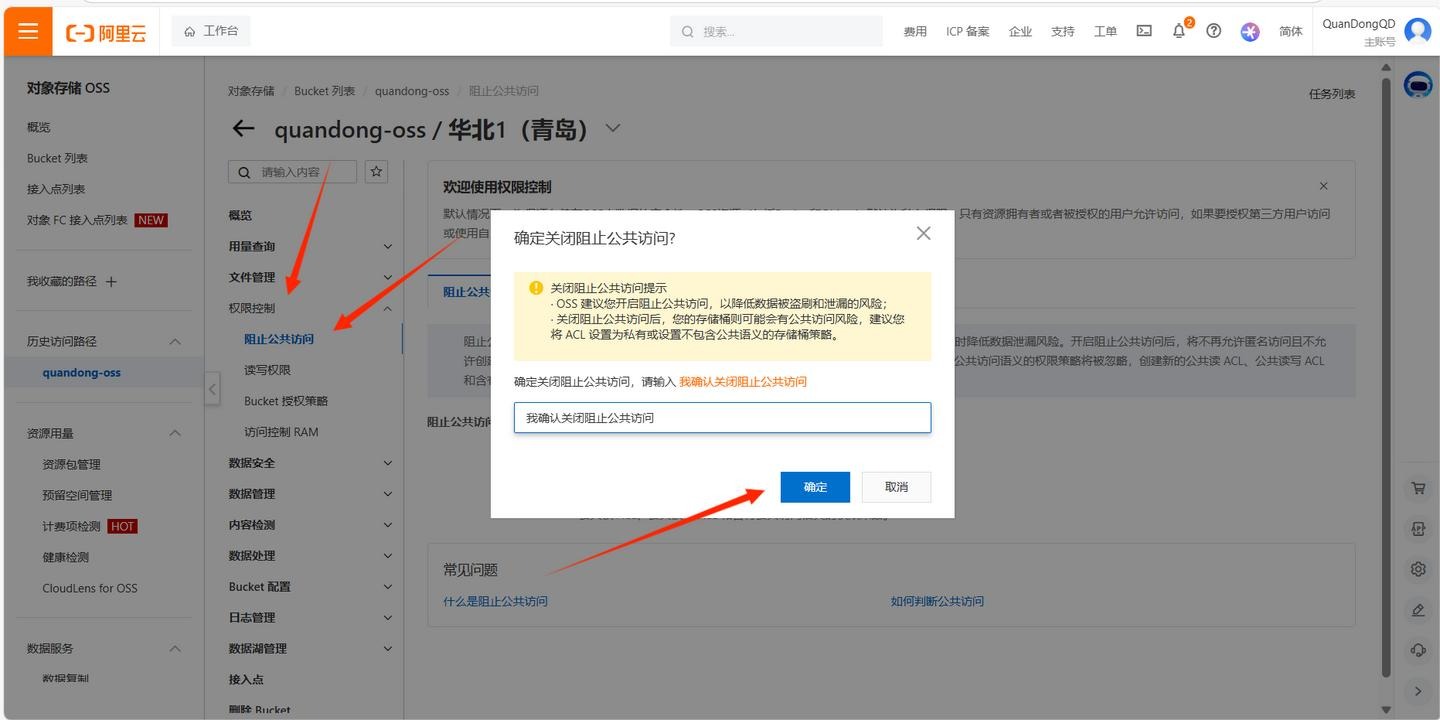
Task: Open the 什么是阻止公共访问 link
Action: [x=495, y=601]
